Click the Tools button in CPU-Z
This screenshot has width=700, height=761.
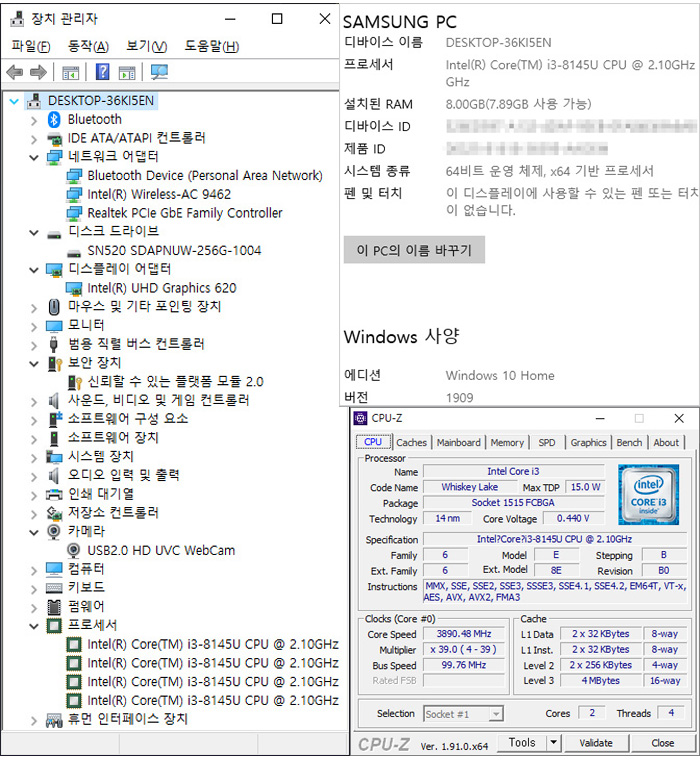[522, 743]
